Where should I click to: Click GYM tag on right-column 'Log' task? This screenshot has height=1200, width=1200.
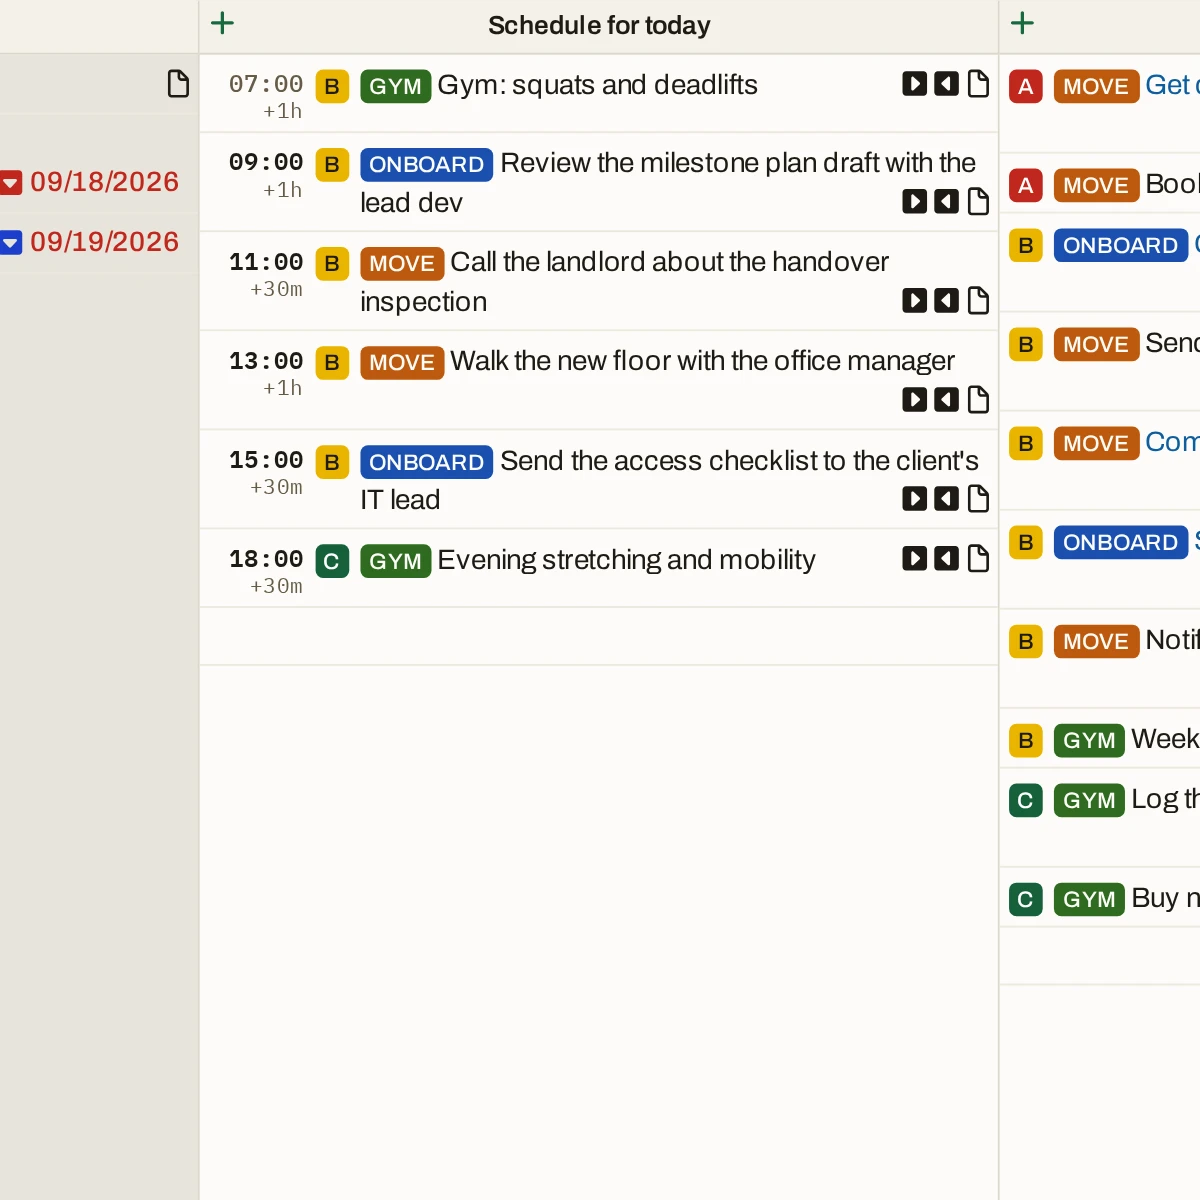1089,800
